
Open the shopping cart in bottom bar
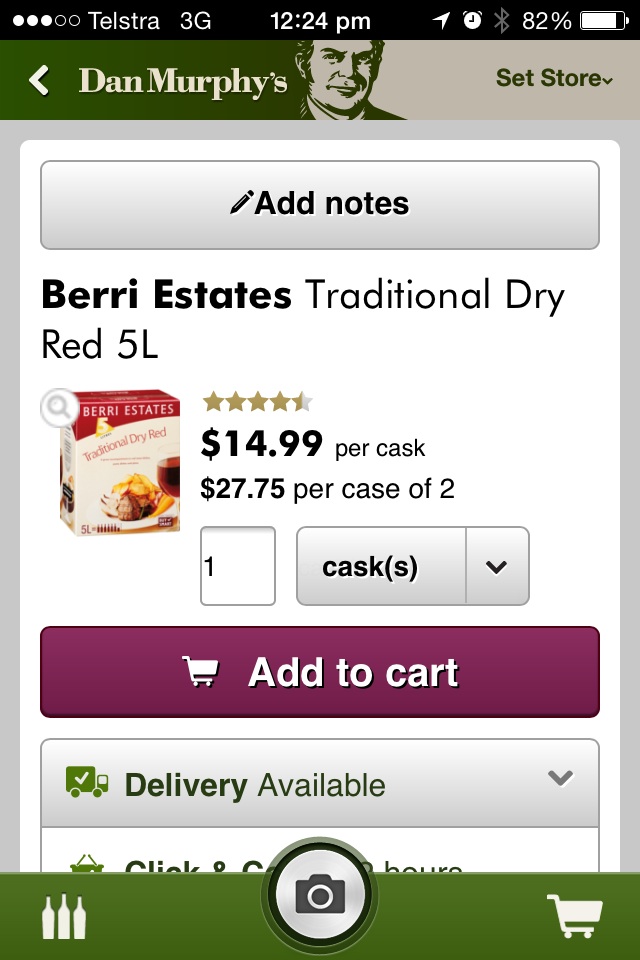[574, 916]
